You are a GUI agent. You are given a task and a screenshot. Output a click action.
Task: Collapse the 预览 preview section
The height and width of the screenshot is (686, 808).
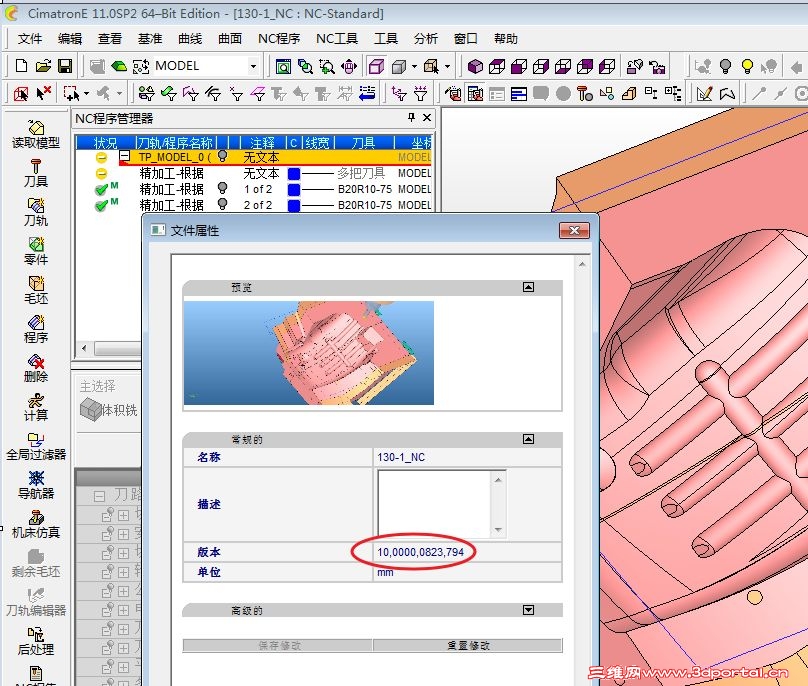point(528,287)
